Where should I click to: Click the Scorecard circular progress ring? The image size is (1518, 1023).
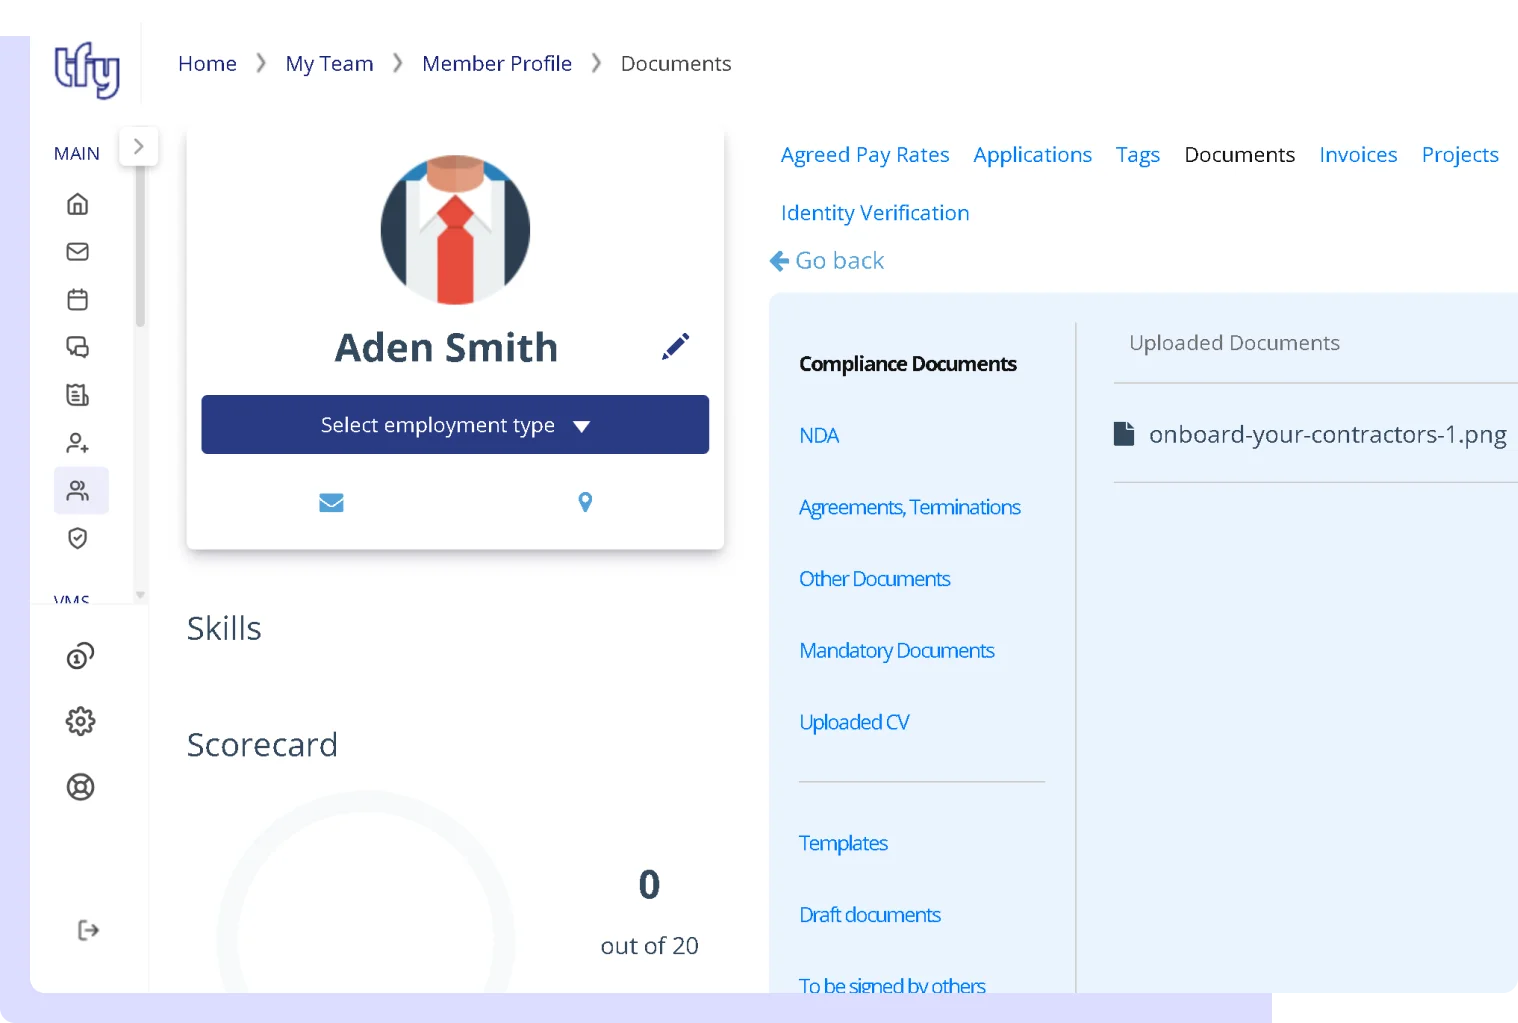[x=366, y=892]
